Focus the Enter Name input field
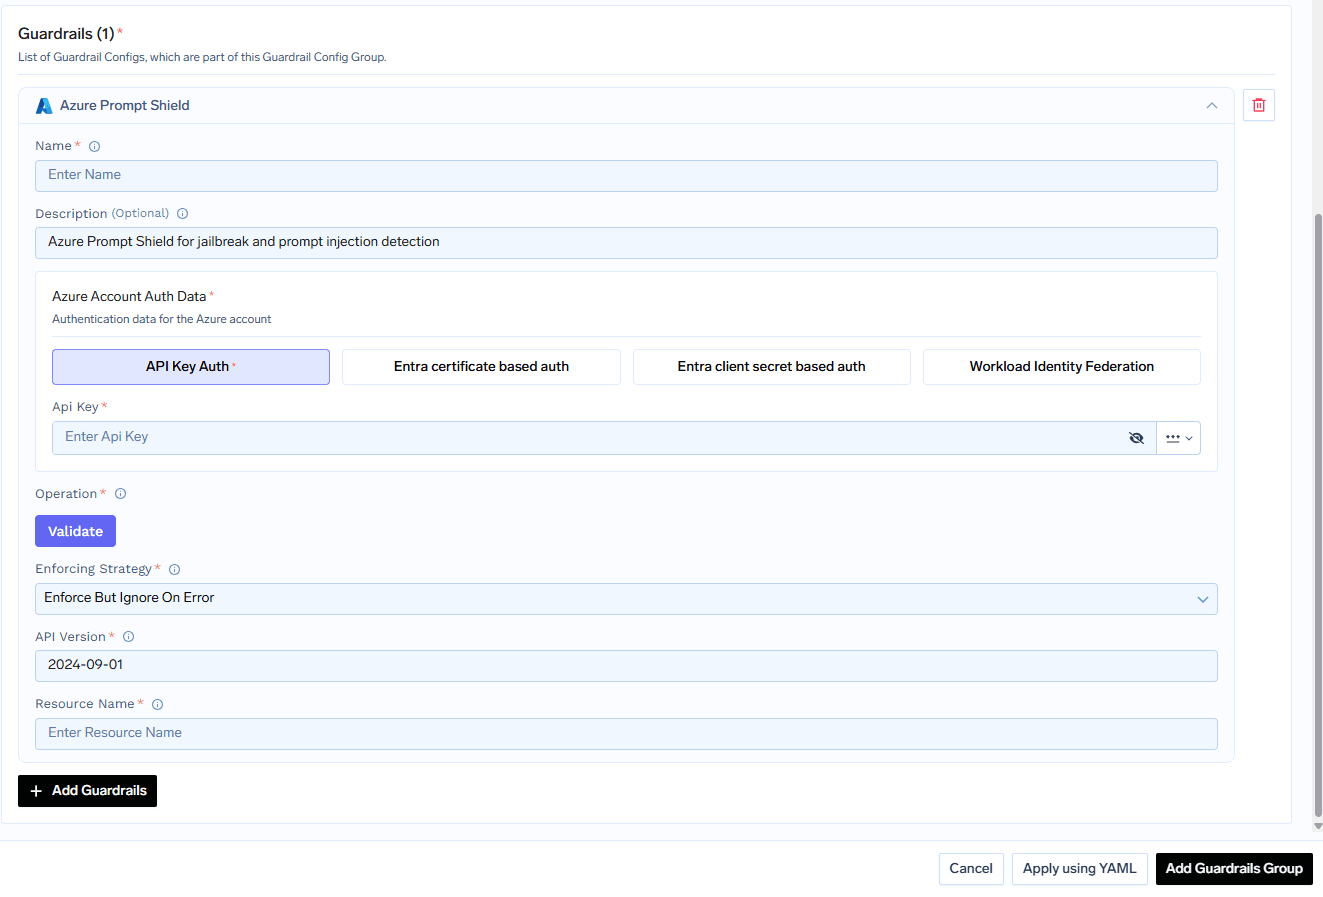The image size is (1323, 897). tap(626, 176)
